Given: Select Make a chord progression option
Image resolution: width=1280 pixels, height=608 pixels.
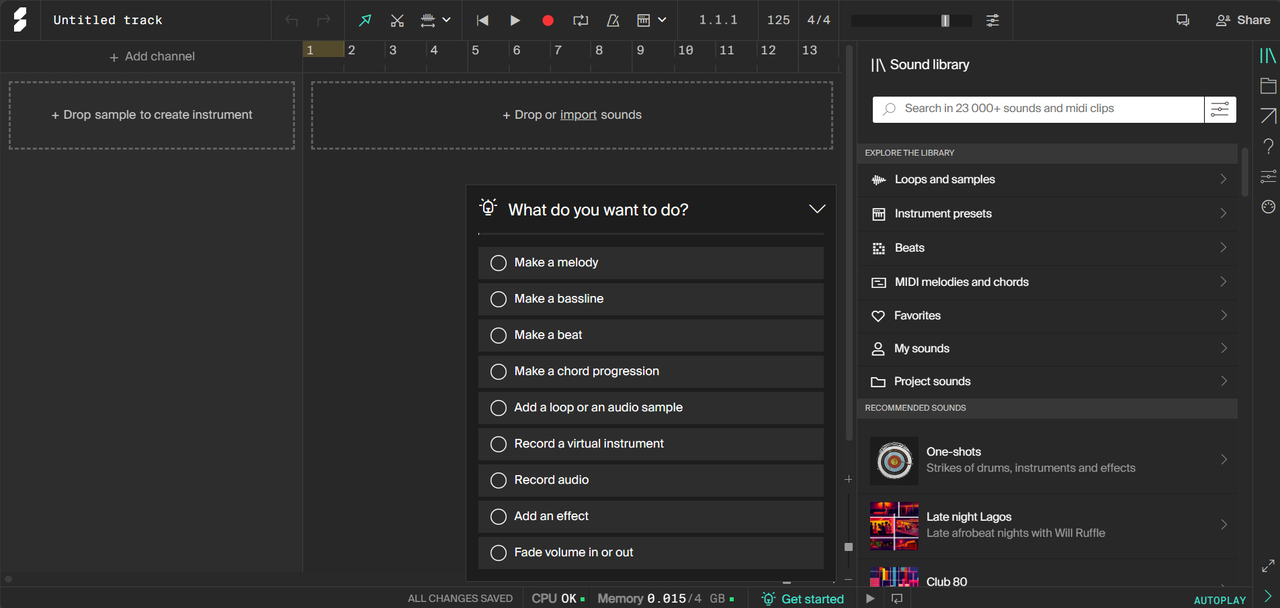Looking at the screenshot, I should tap(651, 371).
